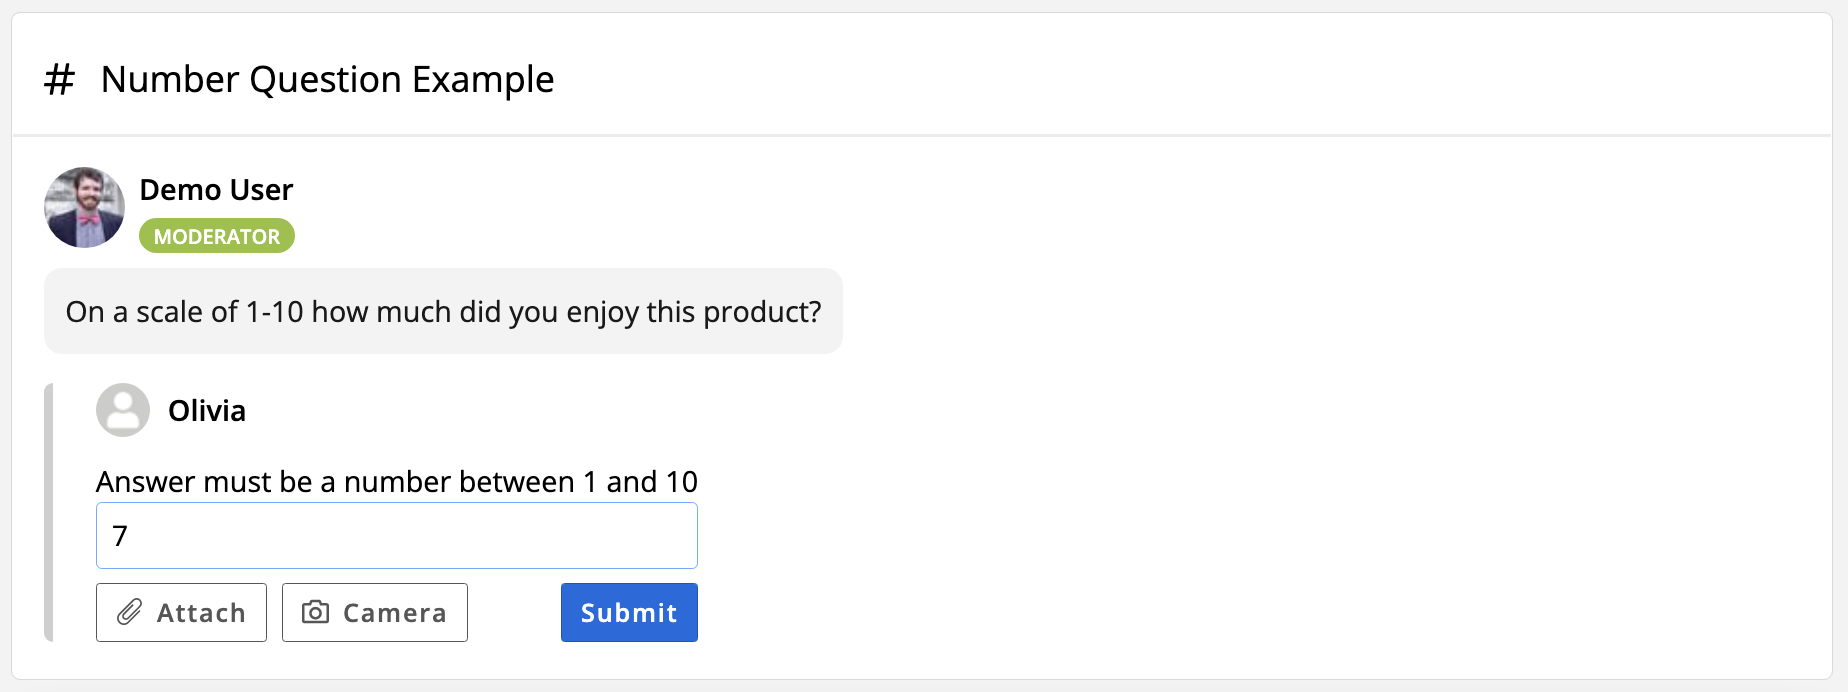Select the 'Number Question Example' heading
The height and width of the screenshot is (692, 1848).
327,80
